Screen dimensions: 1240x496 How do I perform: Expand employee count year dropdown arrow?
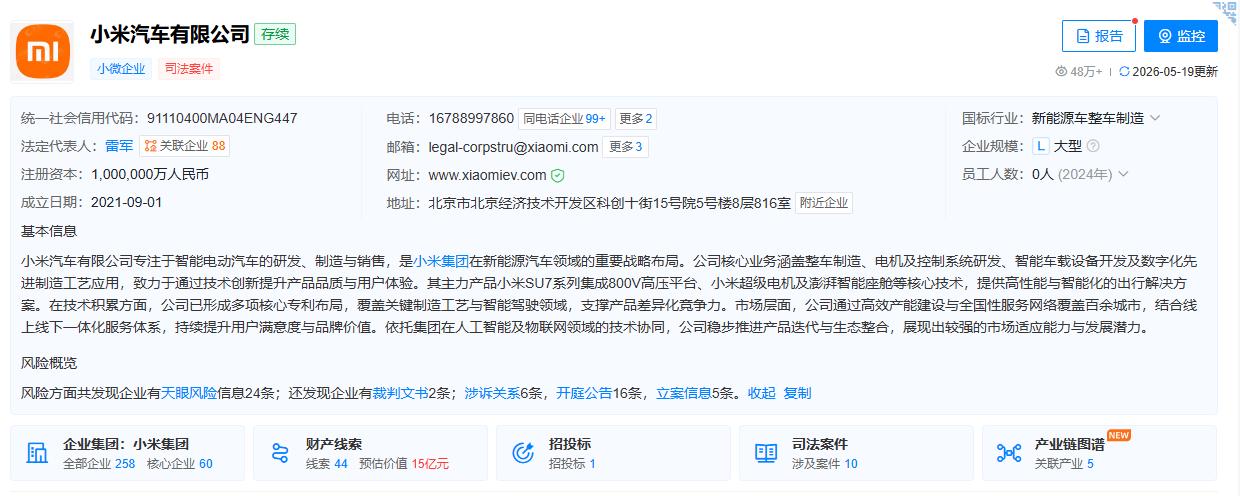tap(1123, 174)
